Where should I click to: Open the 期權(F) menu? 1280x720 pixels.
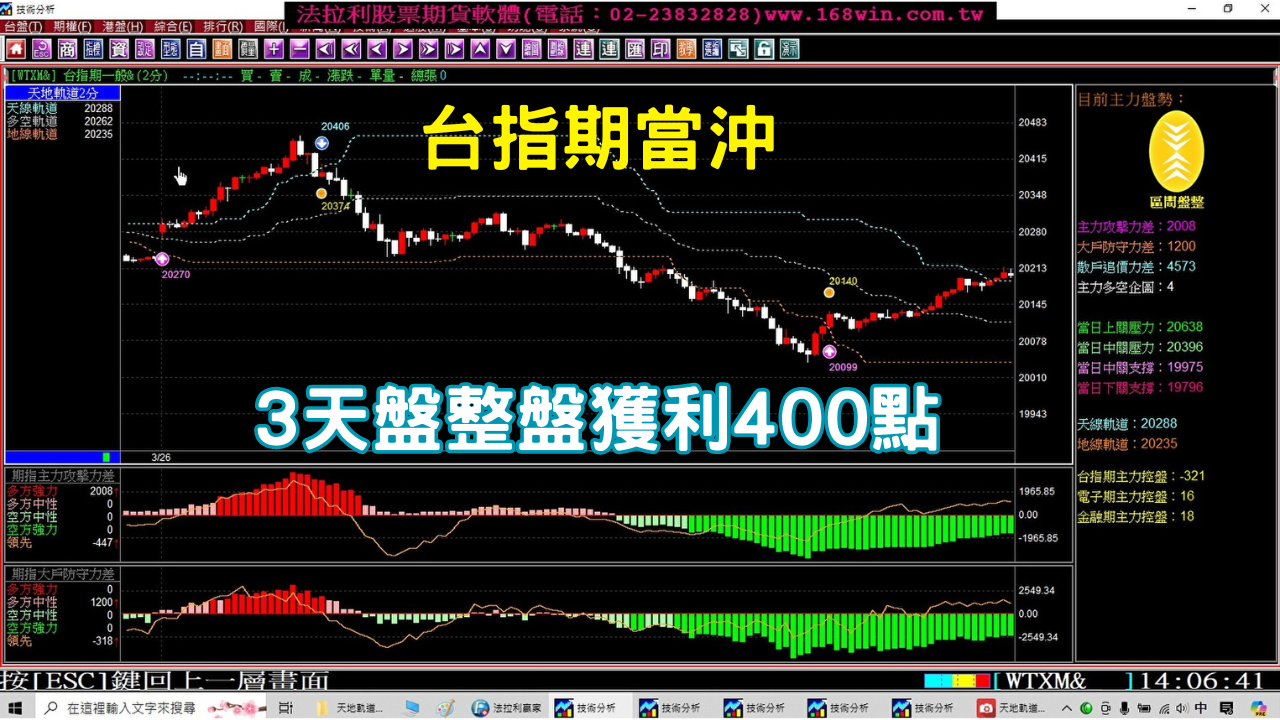(x=72, y=27)
